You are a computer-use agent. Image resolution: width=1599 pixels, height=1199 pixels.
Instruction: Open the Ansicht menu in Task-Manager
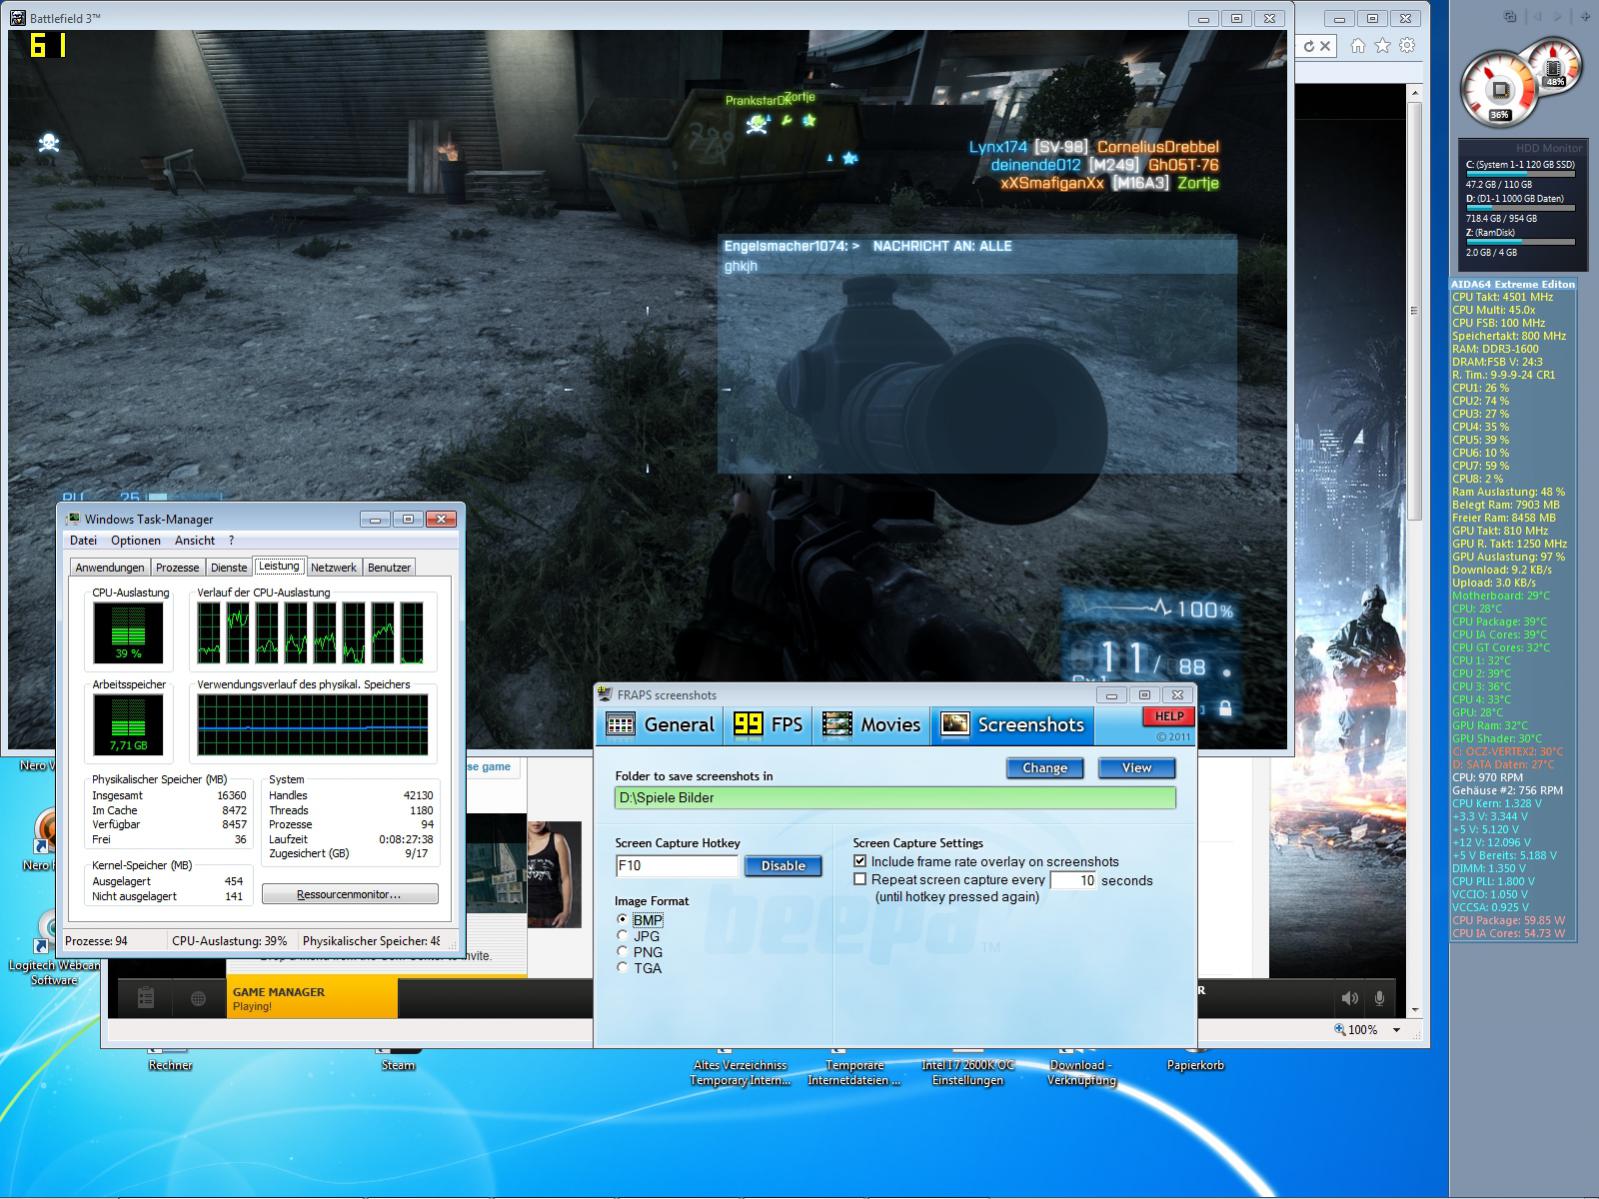tap(195, 541)
